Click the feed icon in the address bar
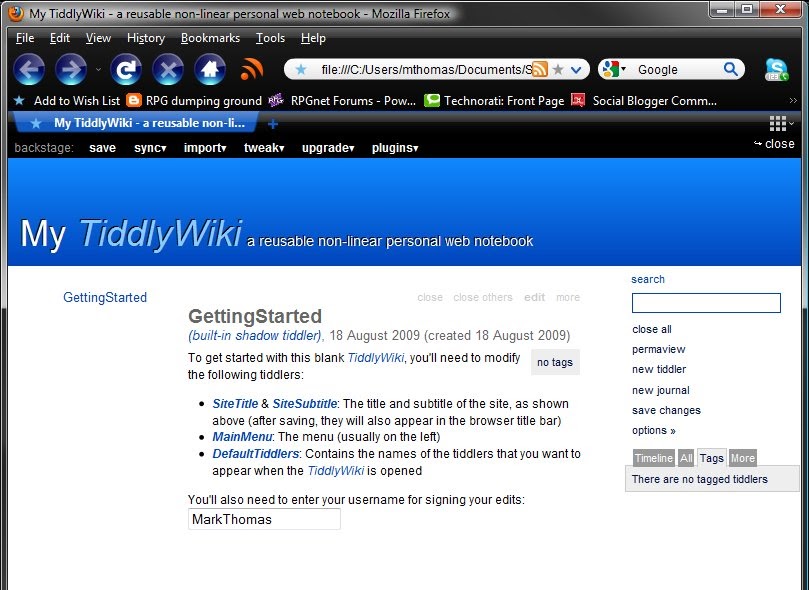 [540, 69]
